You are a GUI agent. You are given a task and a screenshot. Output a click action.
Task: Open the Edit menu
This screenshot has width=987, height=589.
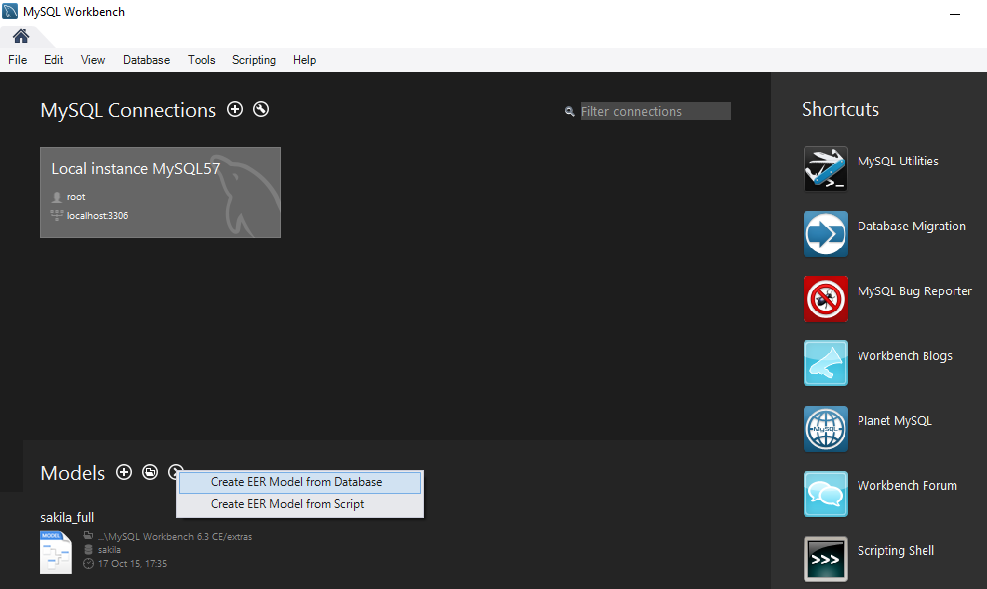[x=54, y=60]
